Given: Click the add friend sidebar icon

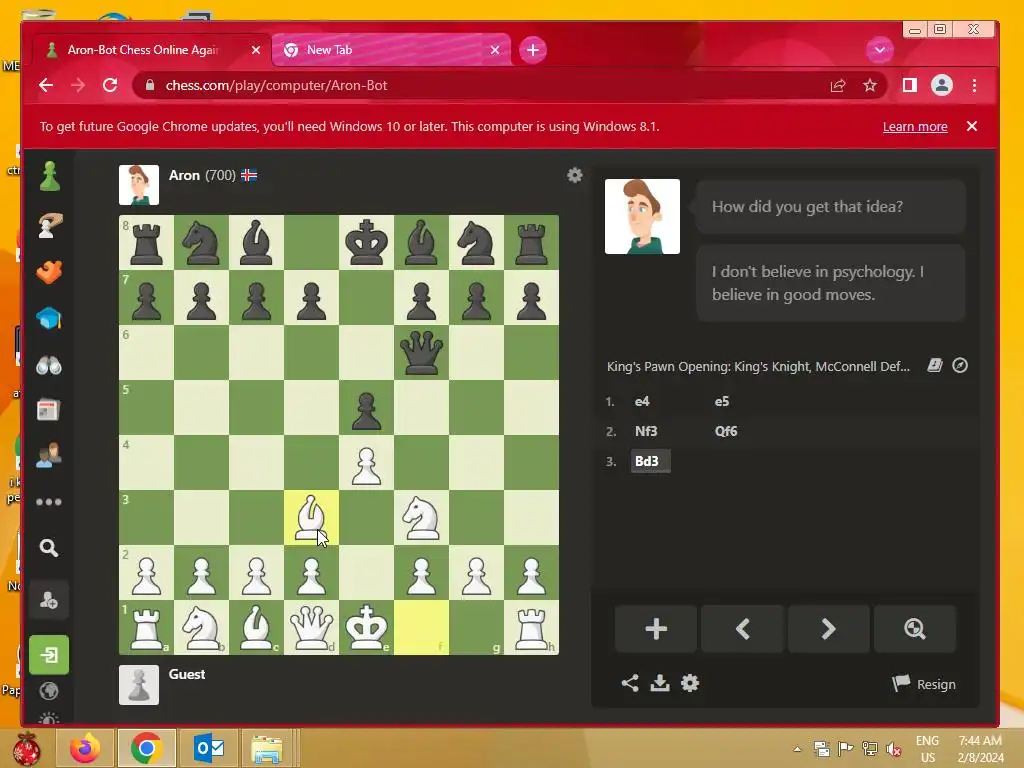Looking at the screenshot, I should pyautogui.click(x=49, y=600).
